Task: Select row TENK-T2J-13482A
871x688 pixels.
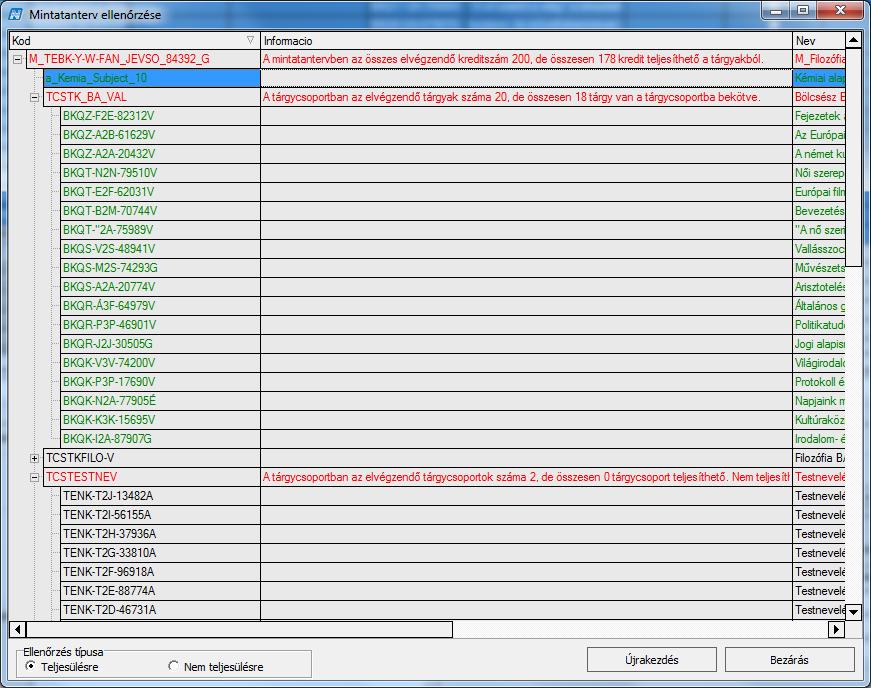Action: (160, 496)
